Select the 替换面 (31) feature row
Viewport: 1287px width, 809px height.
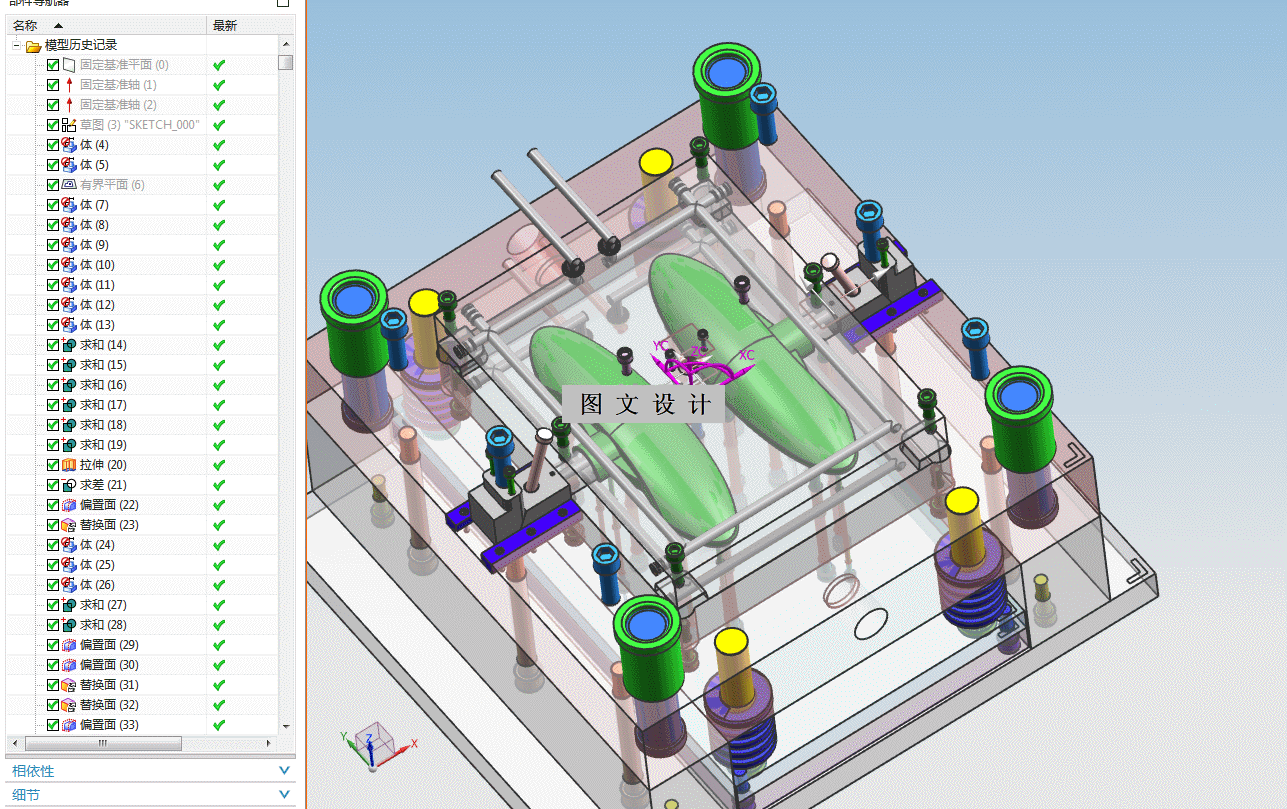(x=141, y=685)
